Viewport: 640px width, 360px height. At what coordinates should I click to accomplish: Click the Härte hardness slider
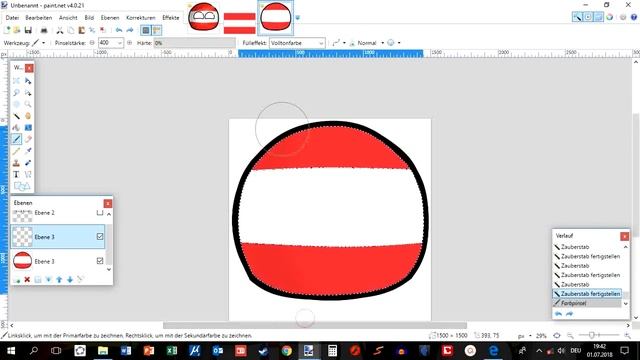(195, 43)
